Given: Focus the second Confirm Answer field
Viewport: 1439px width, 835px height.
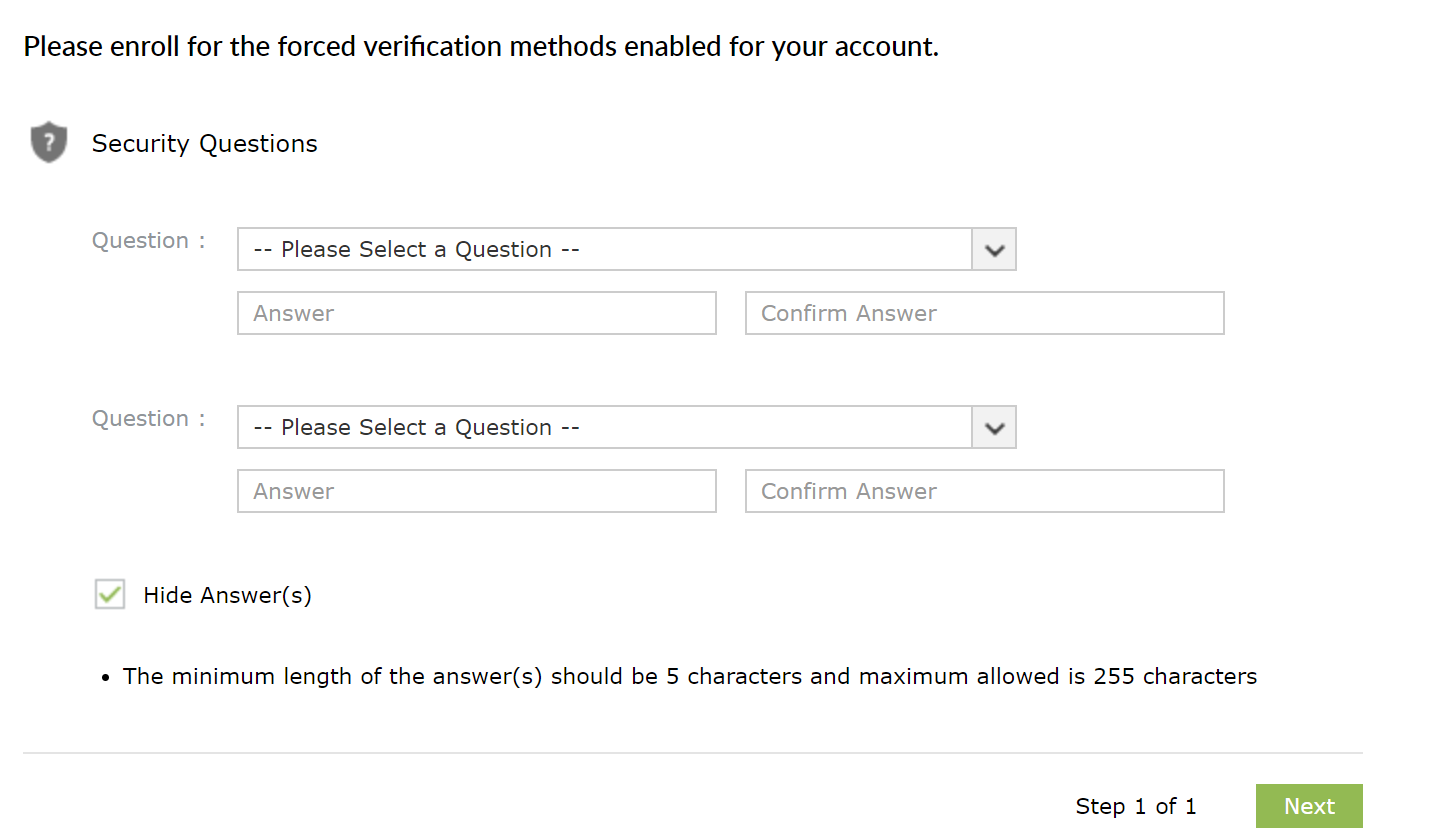Looking at the screenshot, I should point(984,491).
